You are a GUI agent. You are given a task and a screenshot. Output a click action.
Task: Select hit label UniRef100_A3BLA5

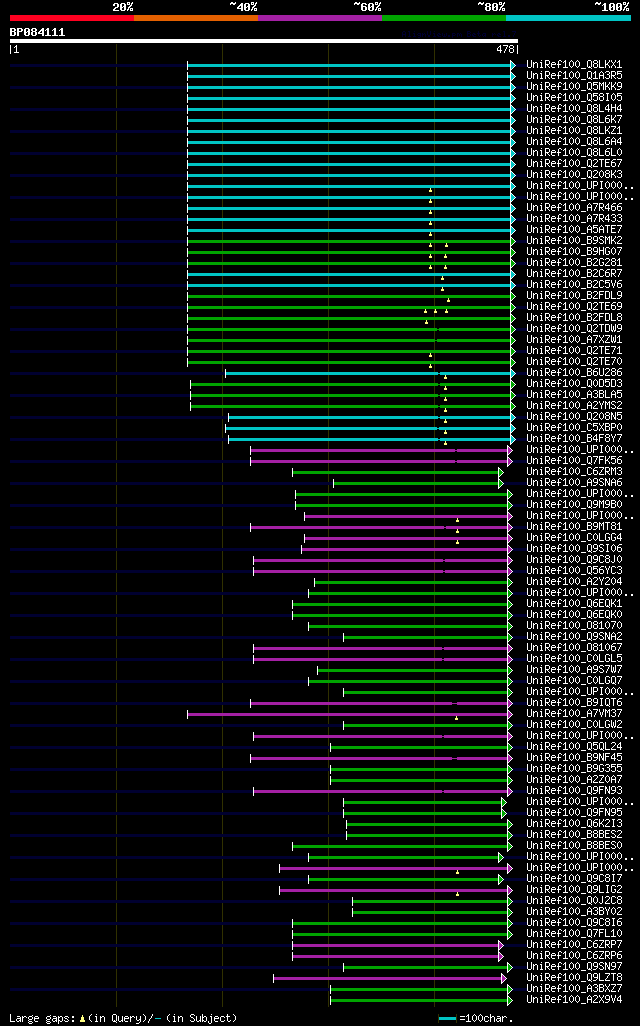coord(574,395)
